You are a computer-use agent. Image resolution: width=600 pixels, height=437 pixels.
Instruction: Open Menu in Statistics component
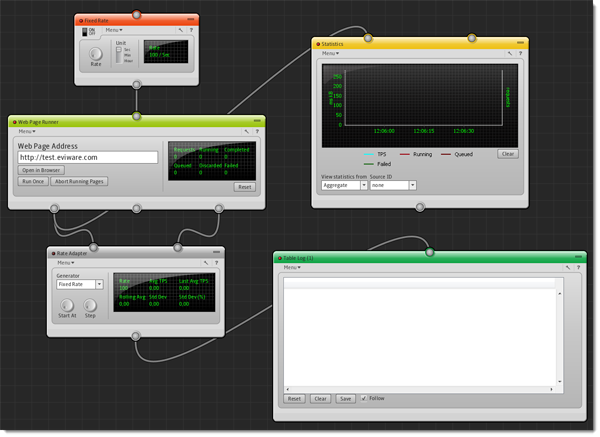tap(330, 54)
